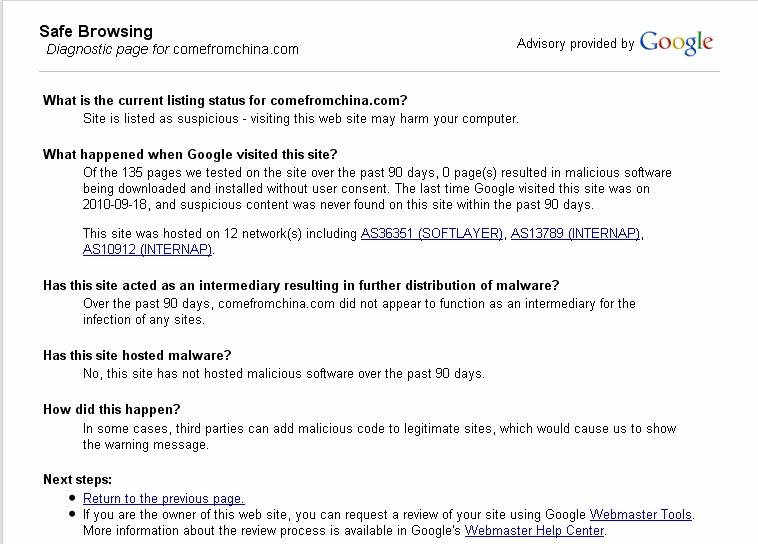Click the bullet beside 'Return to the previous page'
This screenshot has width=758, height=544.
73,498
